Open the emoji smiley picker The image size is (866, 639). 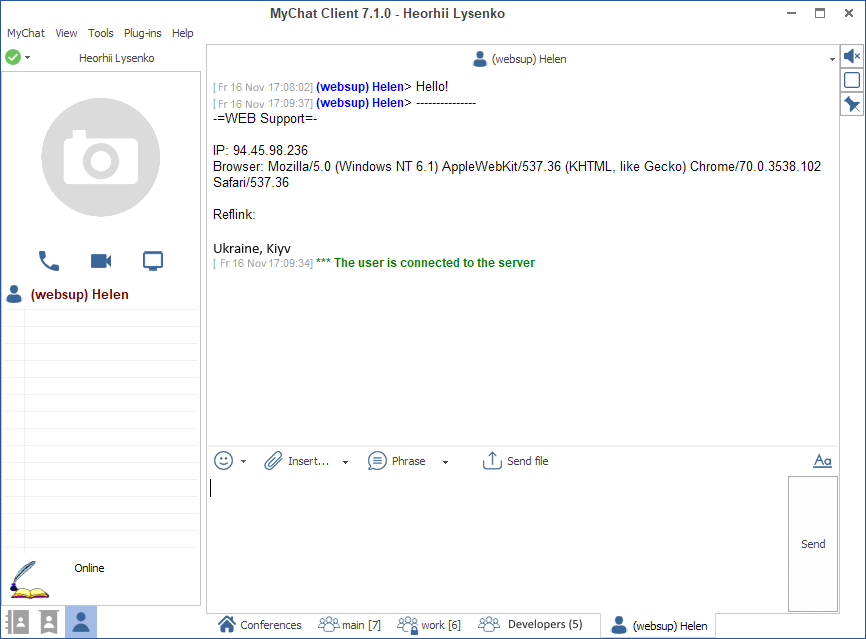coord(224,461)
